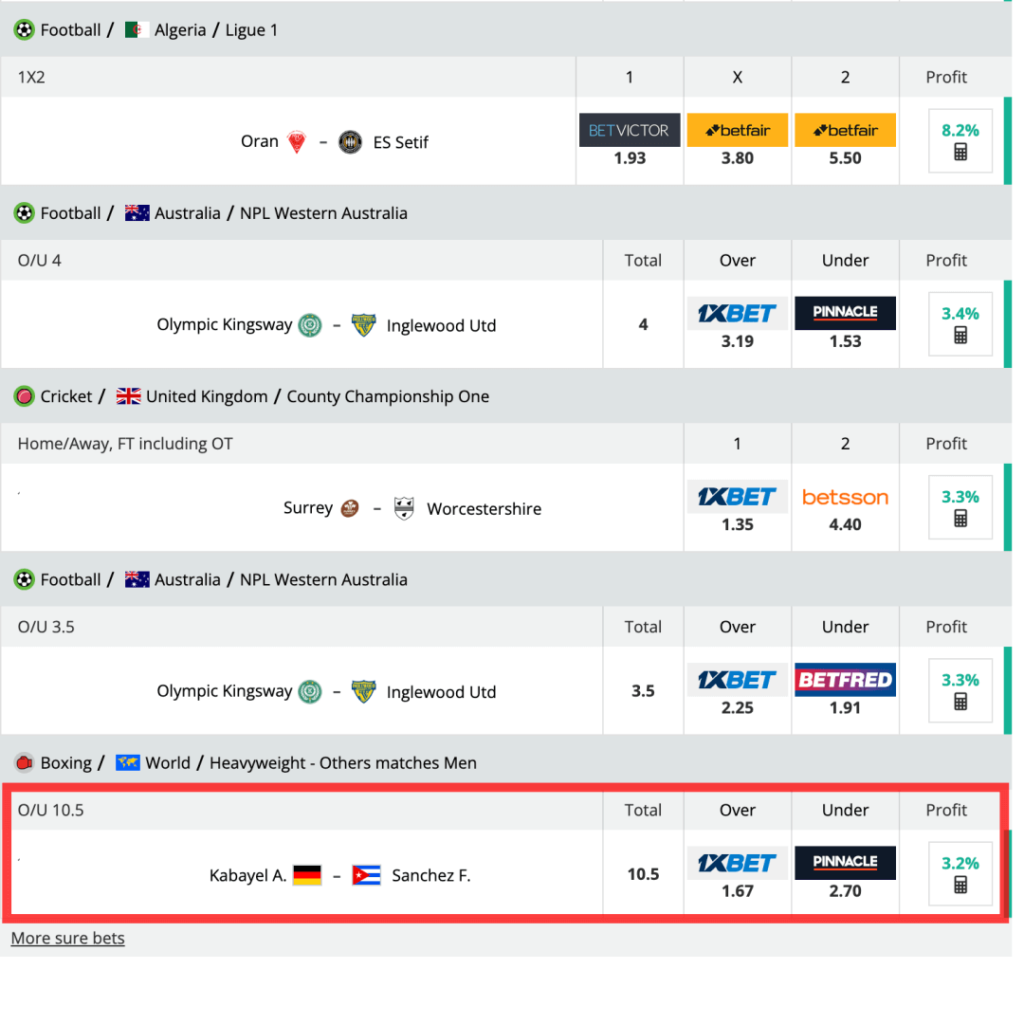Image resolution: width=1024 pixels, height=1024 pixels.
Task: Open calculator for Kabayel vs Sanchez bet
Action: [960, 885]
